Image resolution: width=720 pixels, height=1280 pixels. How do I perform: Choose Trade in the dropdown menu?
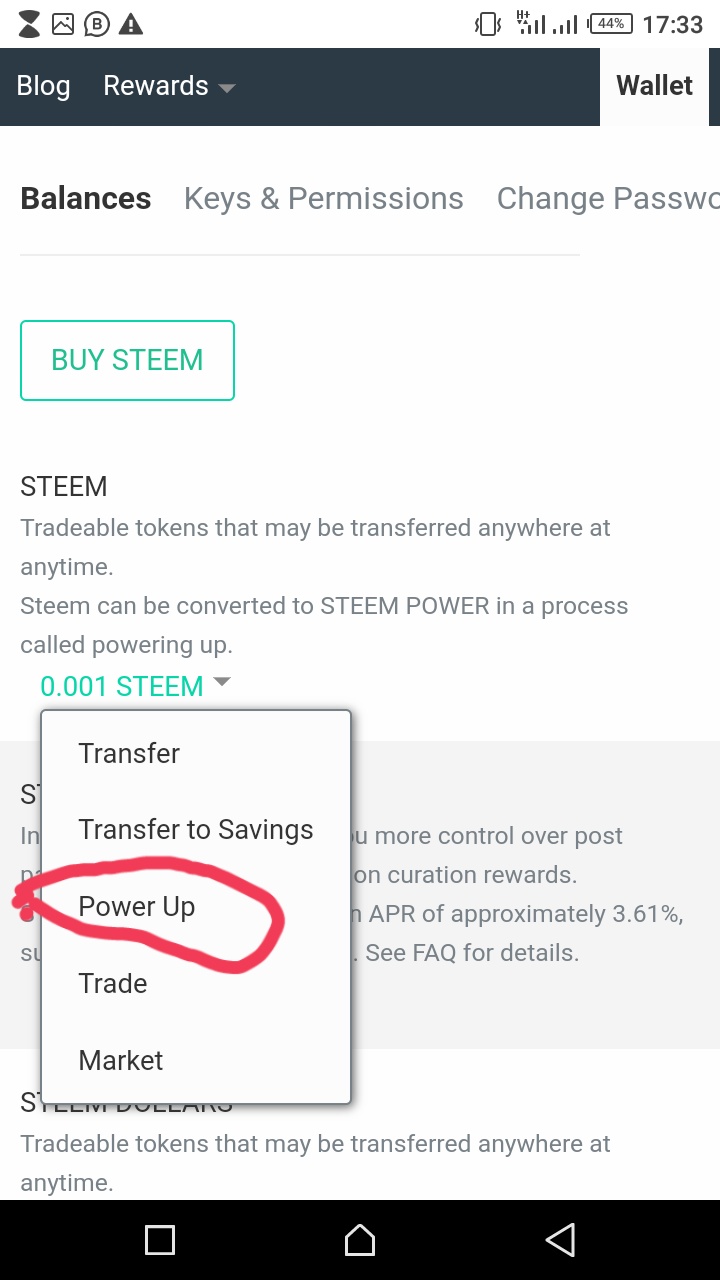[x=113, y=984]
